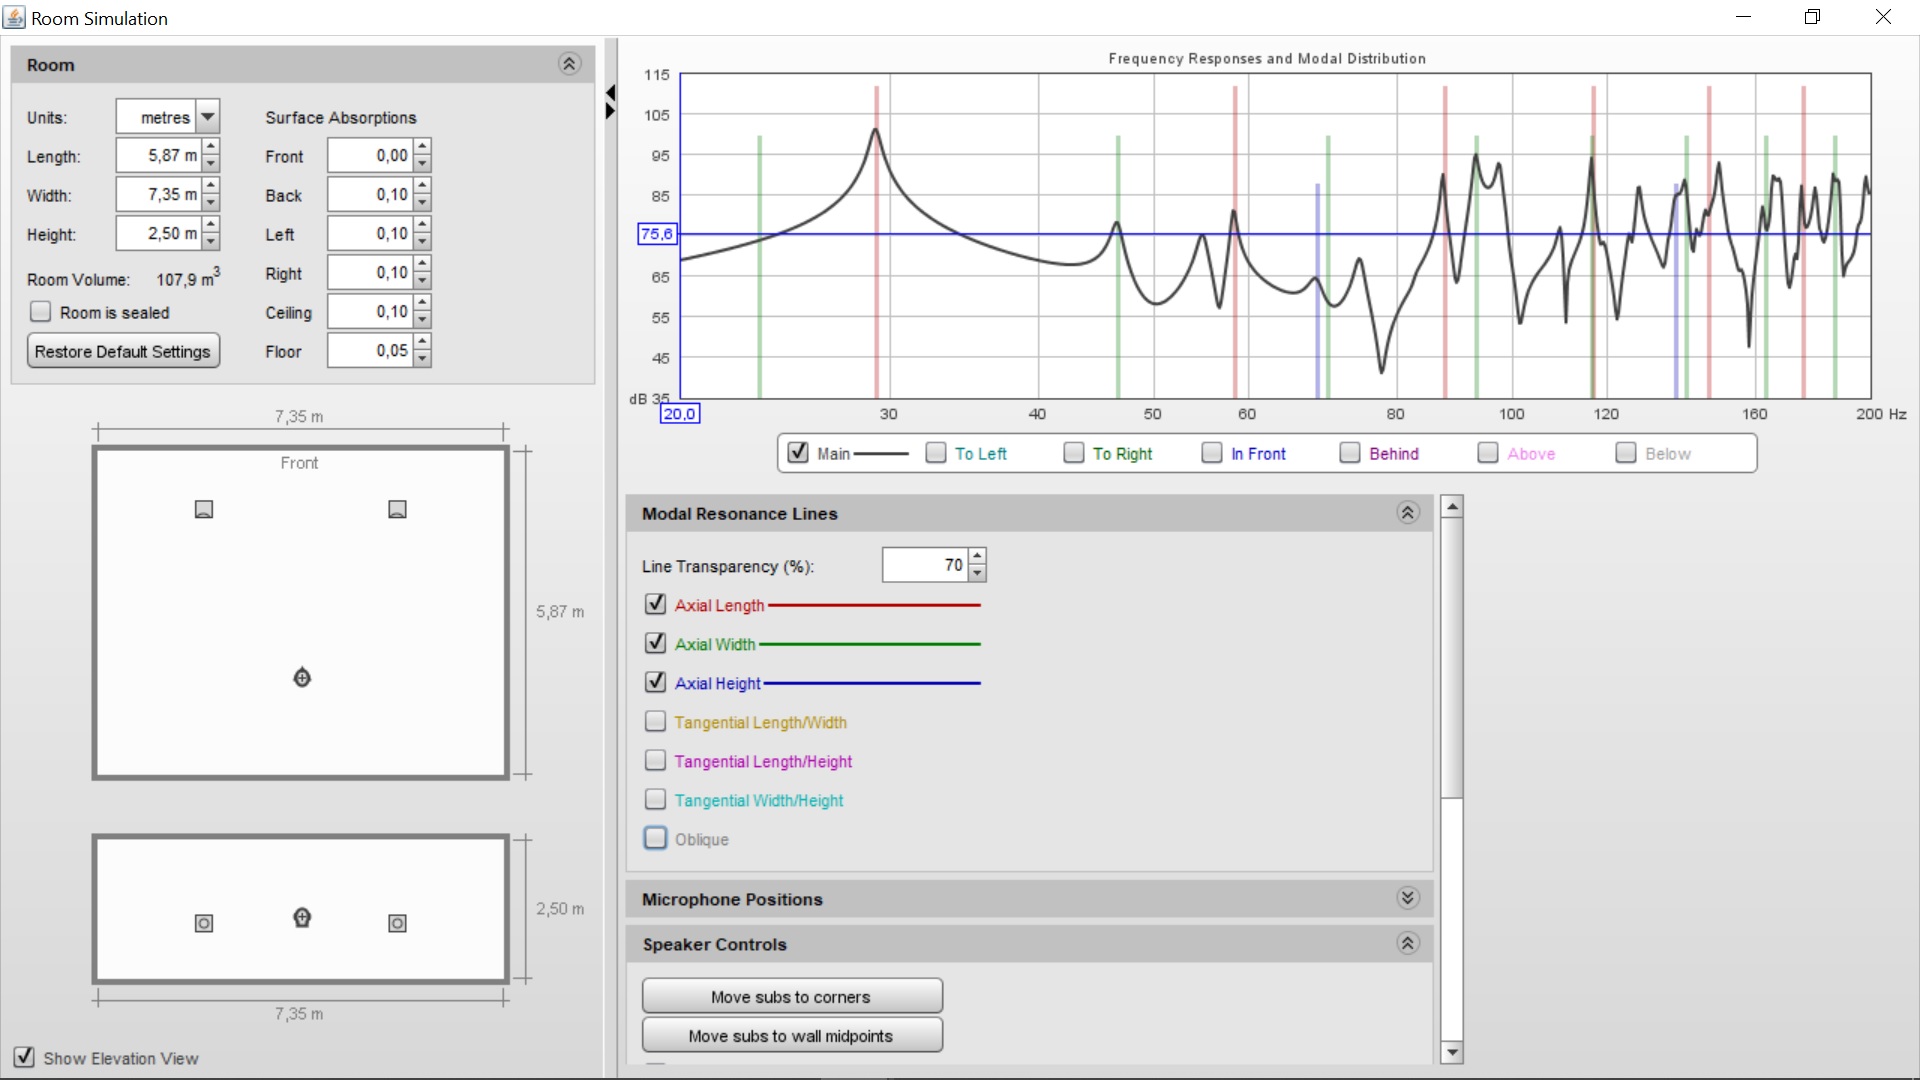Enable the Room is sealed checkbox

[x=41, y=312]
